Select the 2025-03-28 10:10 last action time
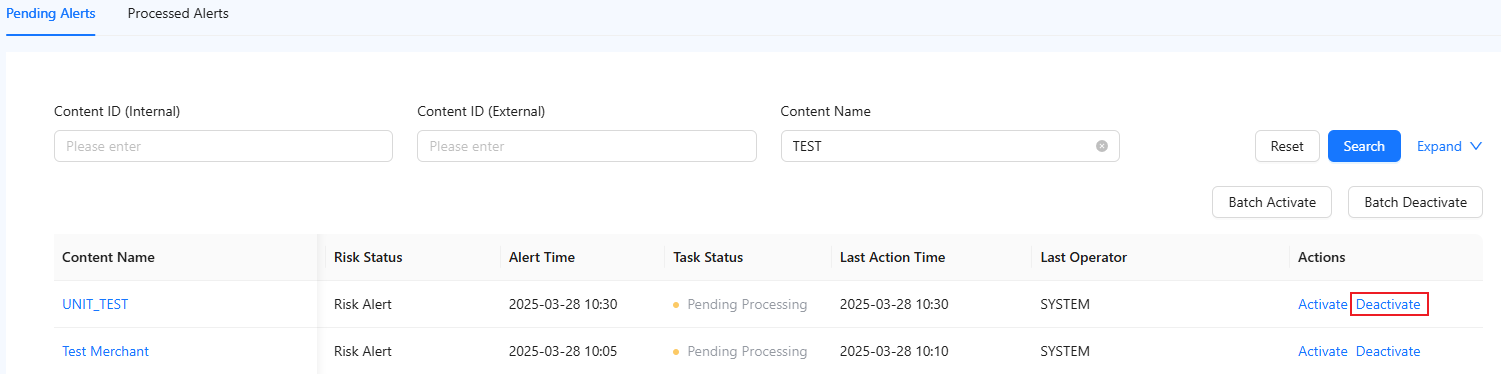Viewport: 1501px width, 374px height. point(894,351)
